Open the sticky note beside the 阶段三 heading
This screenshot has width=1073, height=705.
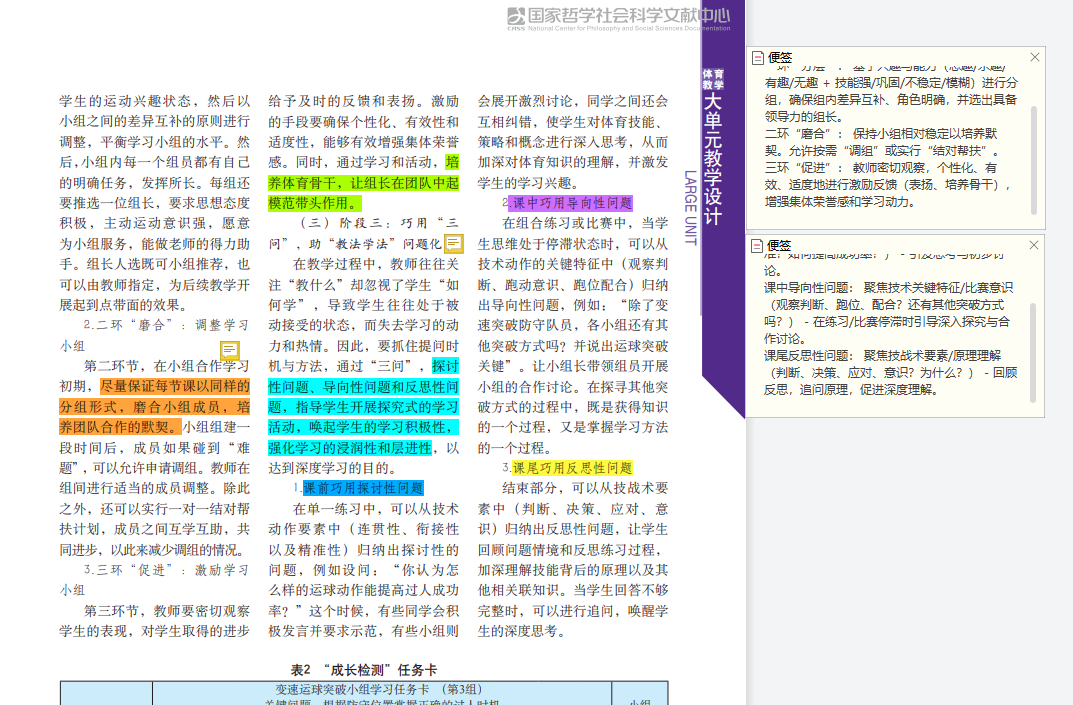[454, 243]
